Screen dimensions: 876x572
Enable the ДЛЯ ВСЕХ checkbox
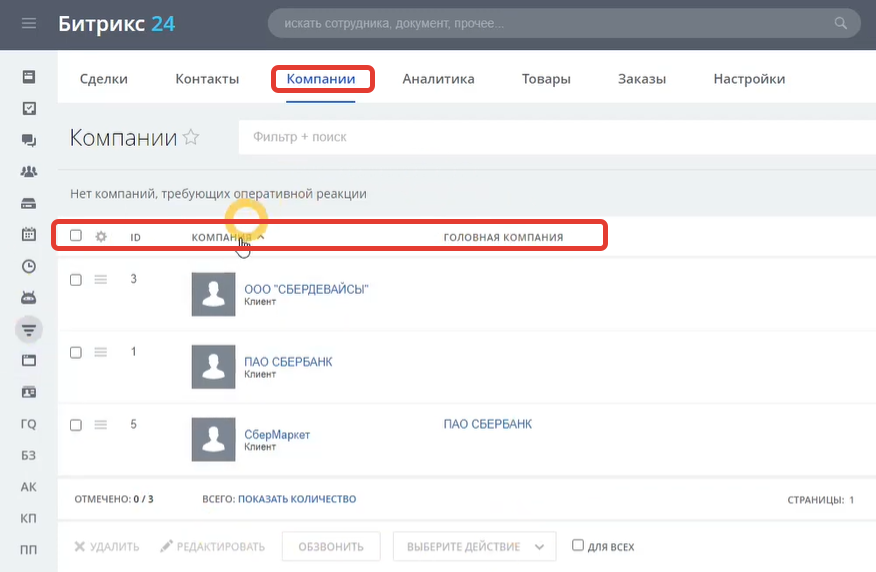578,545
